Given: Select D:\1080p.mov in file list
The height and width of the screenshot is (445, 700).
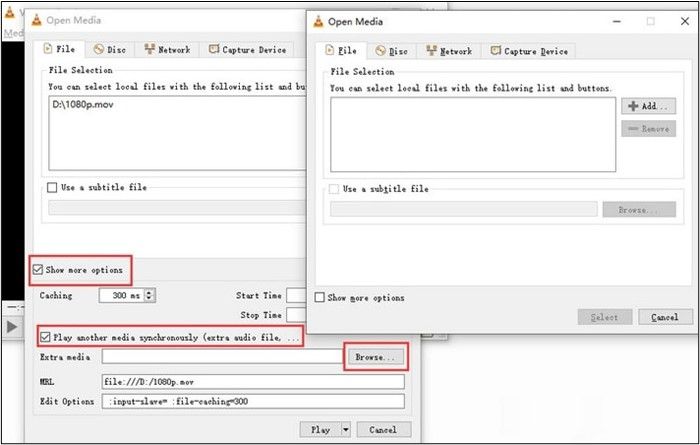Looking at the screenshot, I should click(x=83, y=105).
